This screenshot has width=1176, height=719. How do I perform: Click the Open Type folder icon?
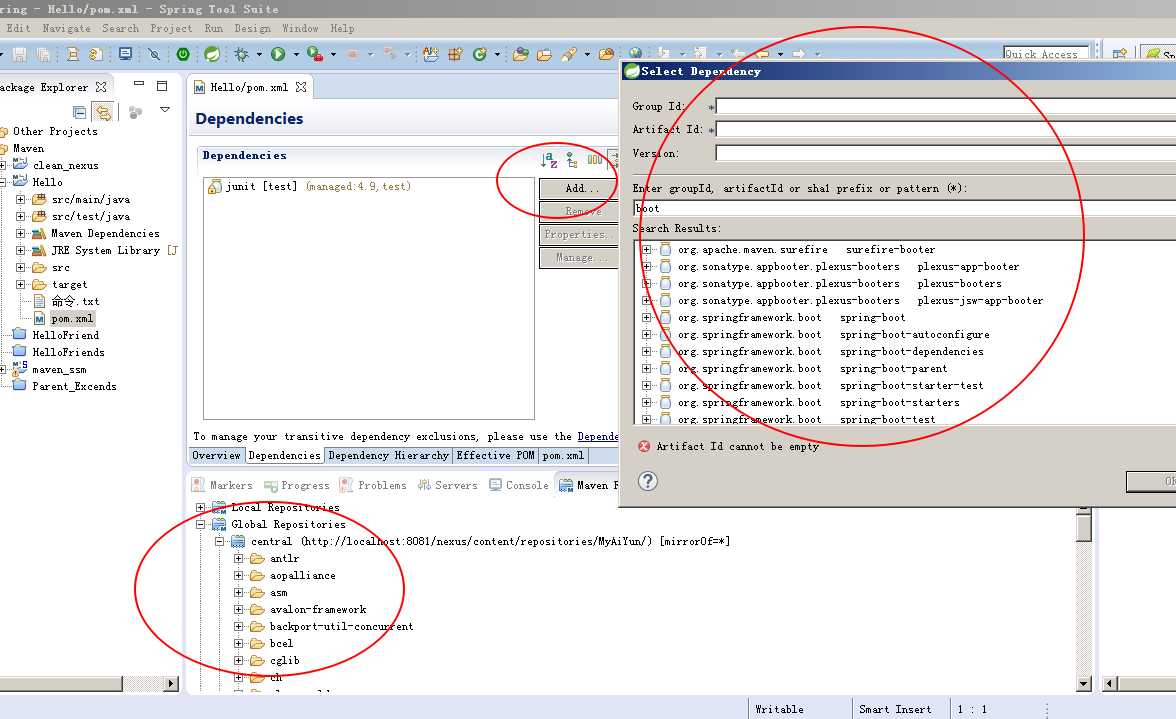(x=520, y=54)
